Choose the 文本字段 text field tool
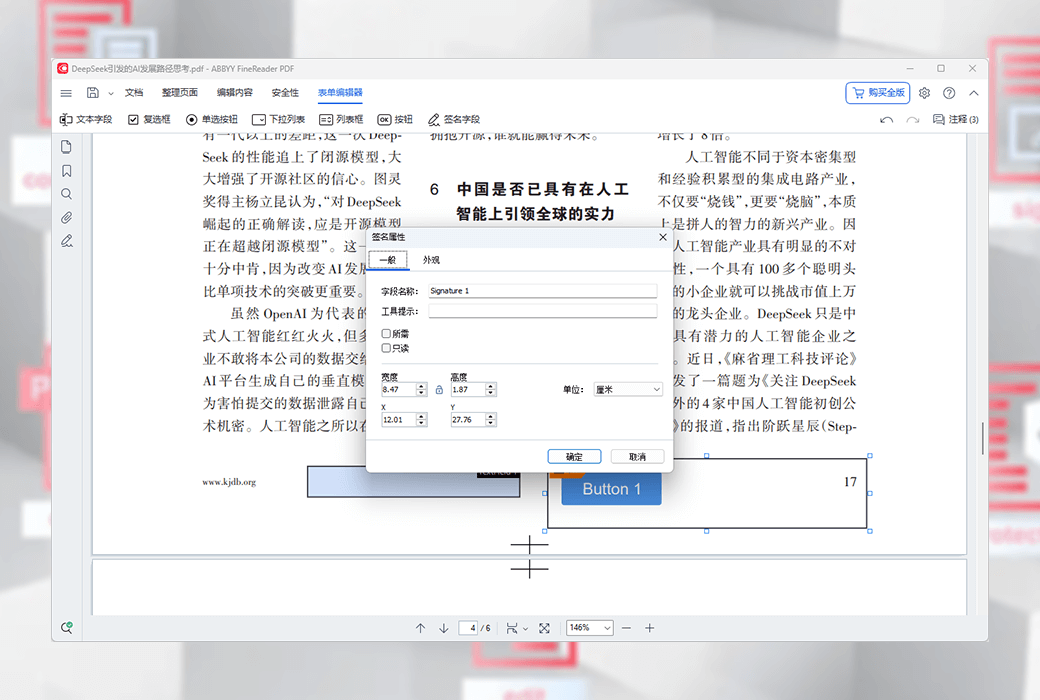Image resolution: width=1040 pixels, height=700 pixels. click(x=86, y=119)
